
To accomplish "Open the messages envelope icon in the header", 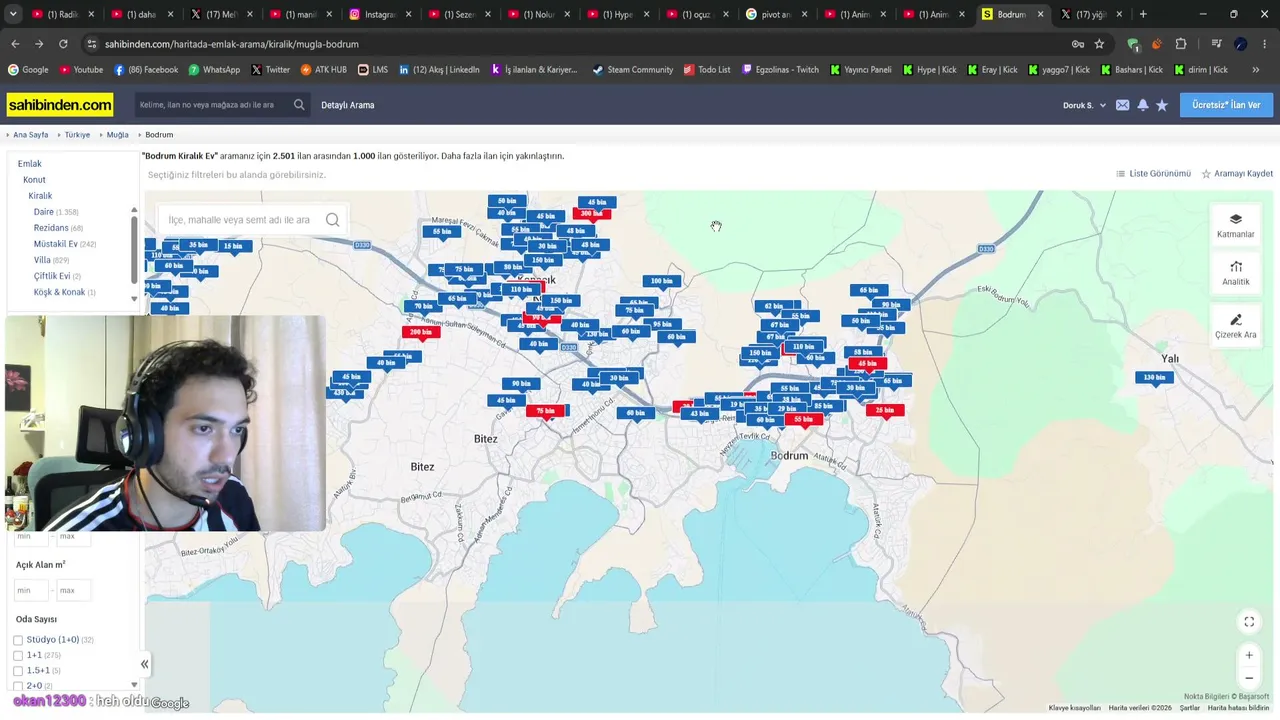I will [x=1123, y=105].
